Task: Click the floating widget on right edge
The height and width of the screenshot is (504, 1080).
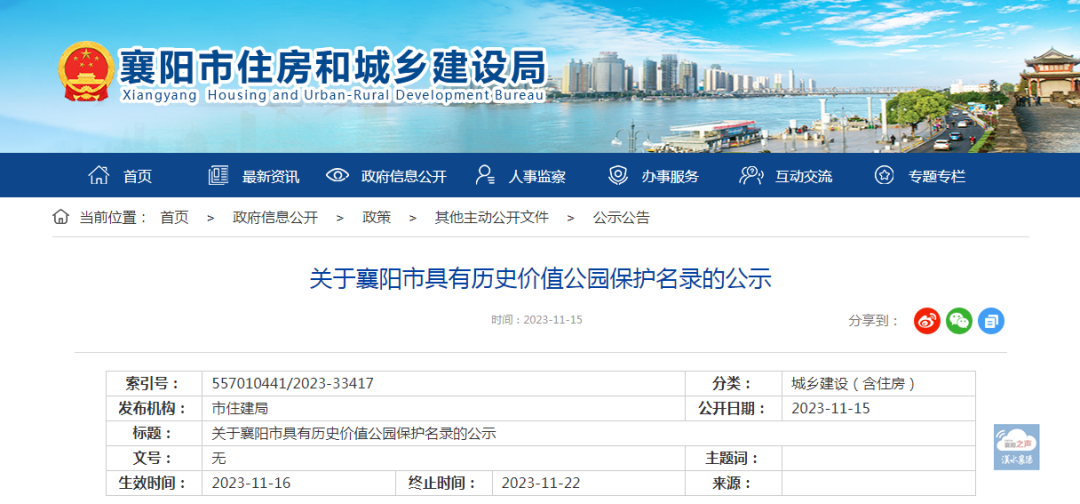Action: click(1016, 447)
